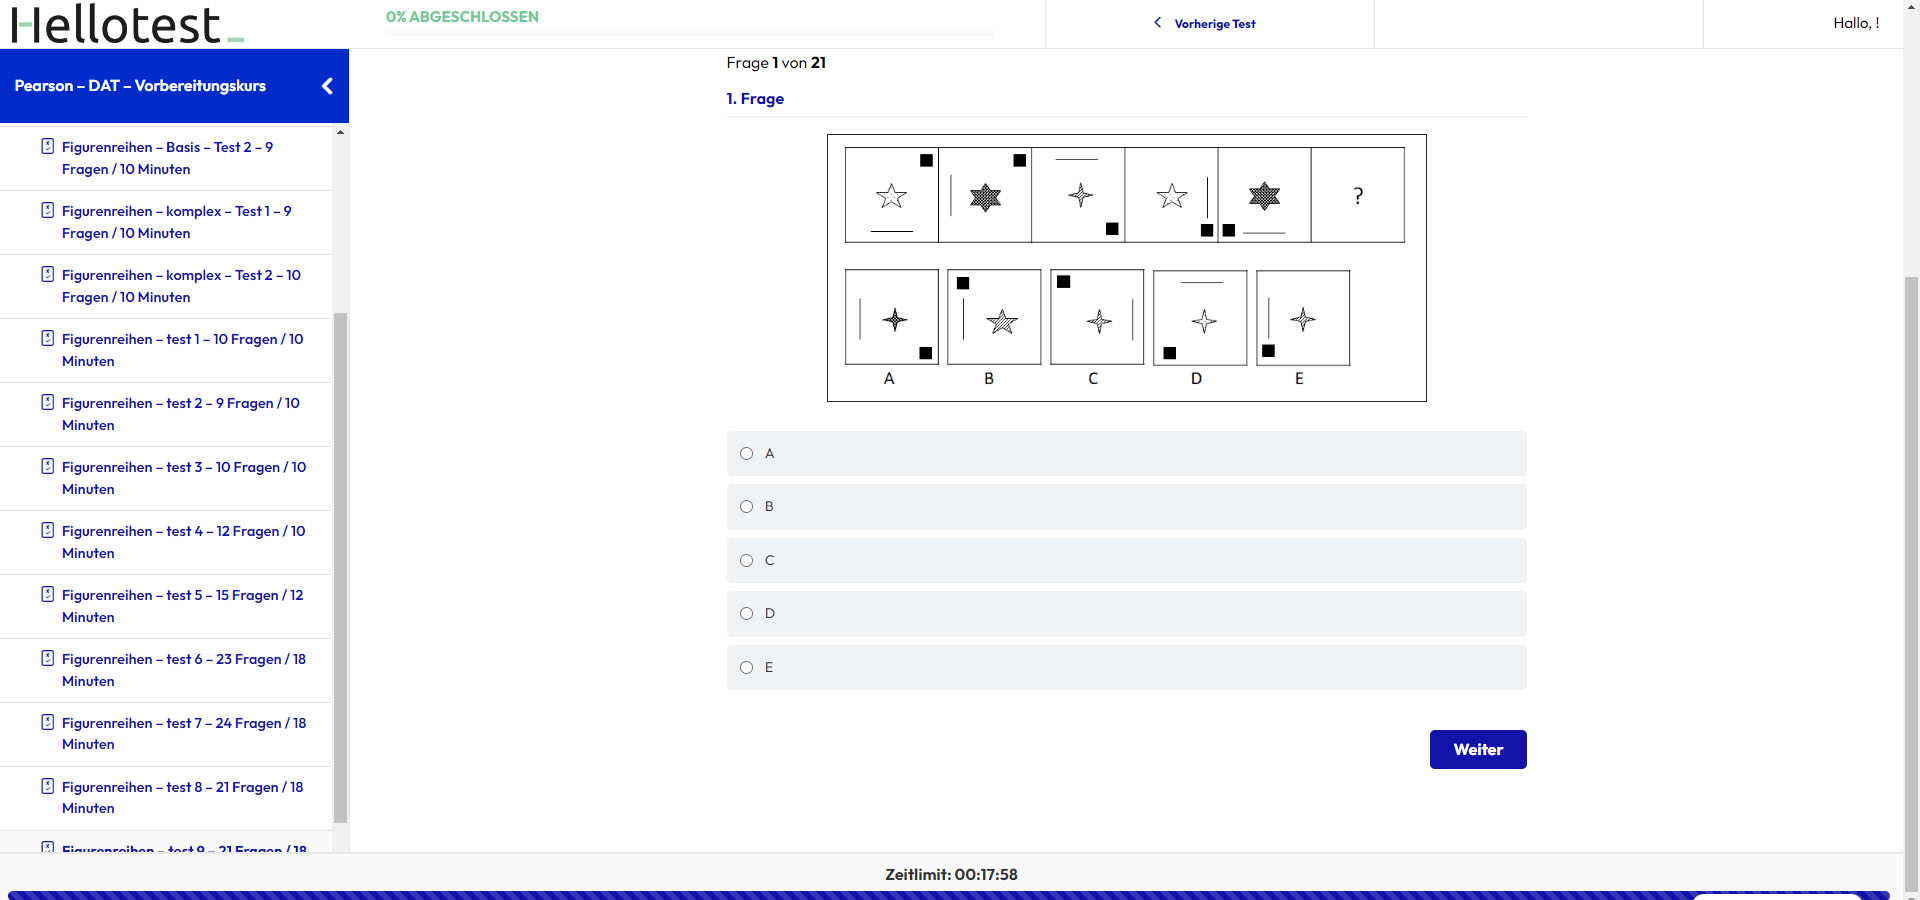Viewport: 1920px width, 900px height.
Task: Click the sidebar scroll up arrow
Action: [340, 132]
